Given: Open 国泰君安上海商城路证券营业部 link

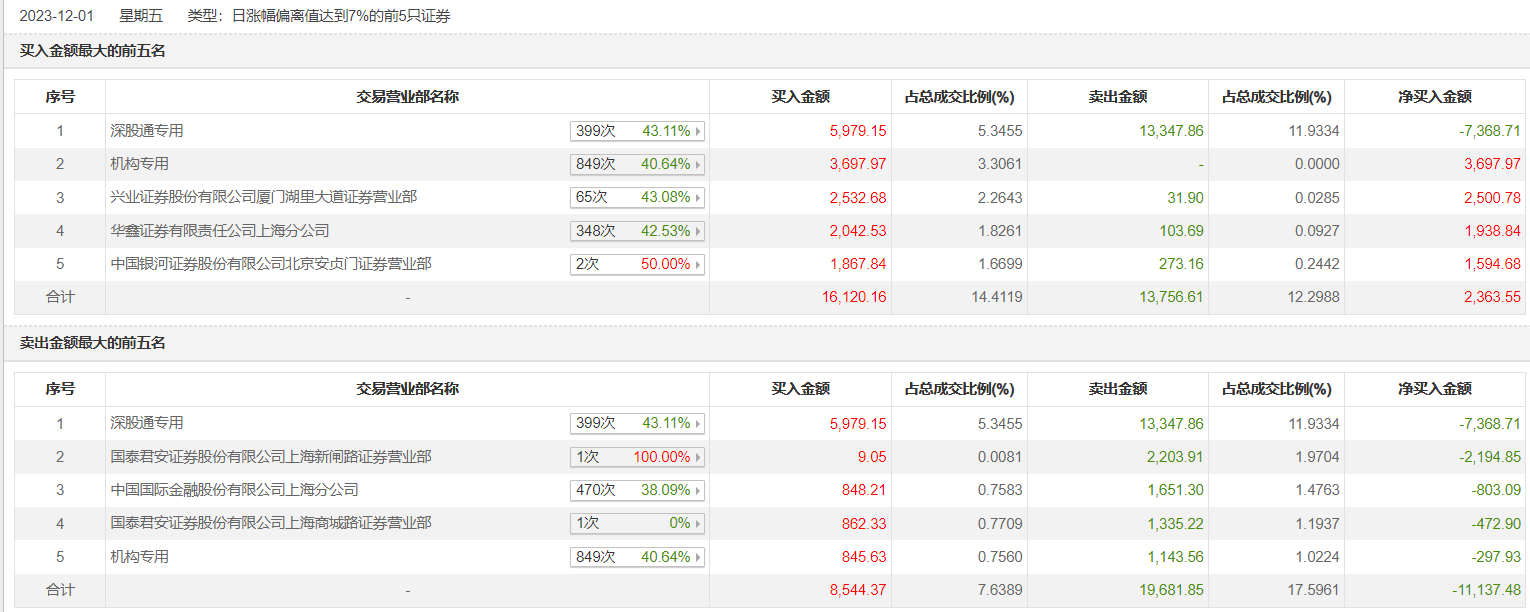Looking at the screenshot, I should [271, 523].
